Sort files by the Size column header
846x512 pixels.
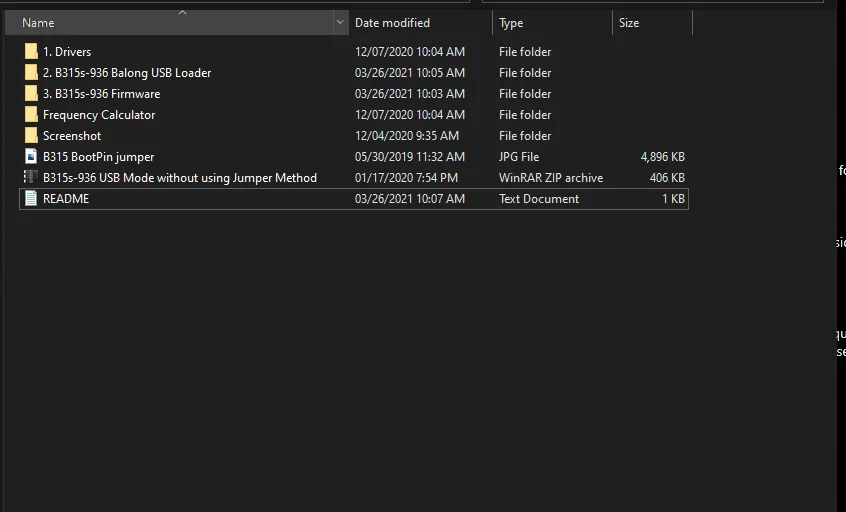click(652, 23)
